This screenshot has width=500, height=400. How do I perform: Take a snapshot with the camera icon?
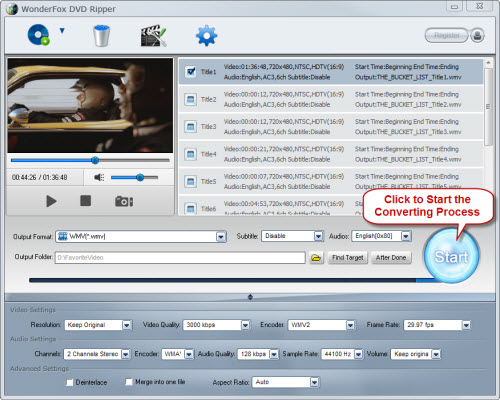[x=124, y=201]
